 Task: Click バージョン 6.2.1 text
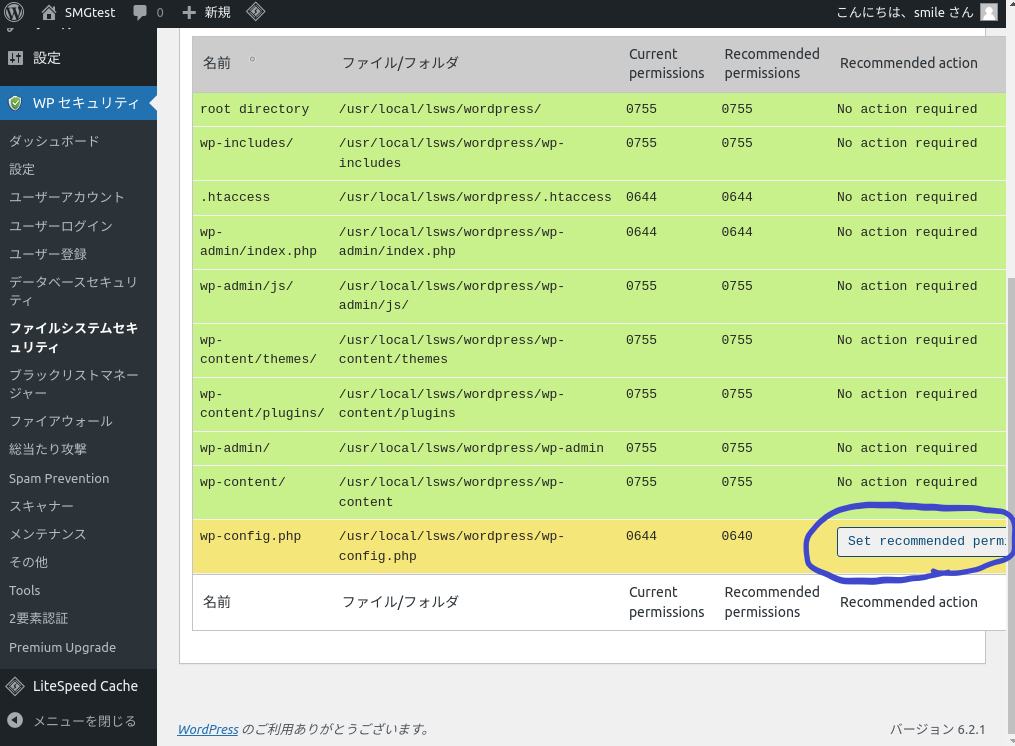[937, 729]
